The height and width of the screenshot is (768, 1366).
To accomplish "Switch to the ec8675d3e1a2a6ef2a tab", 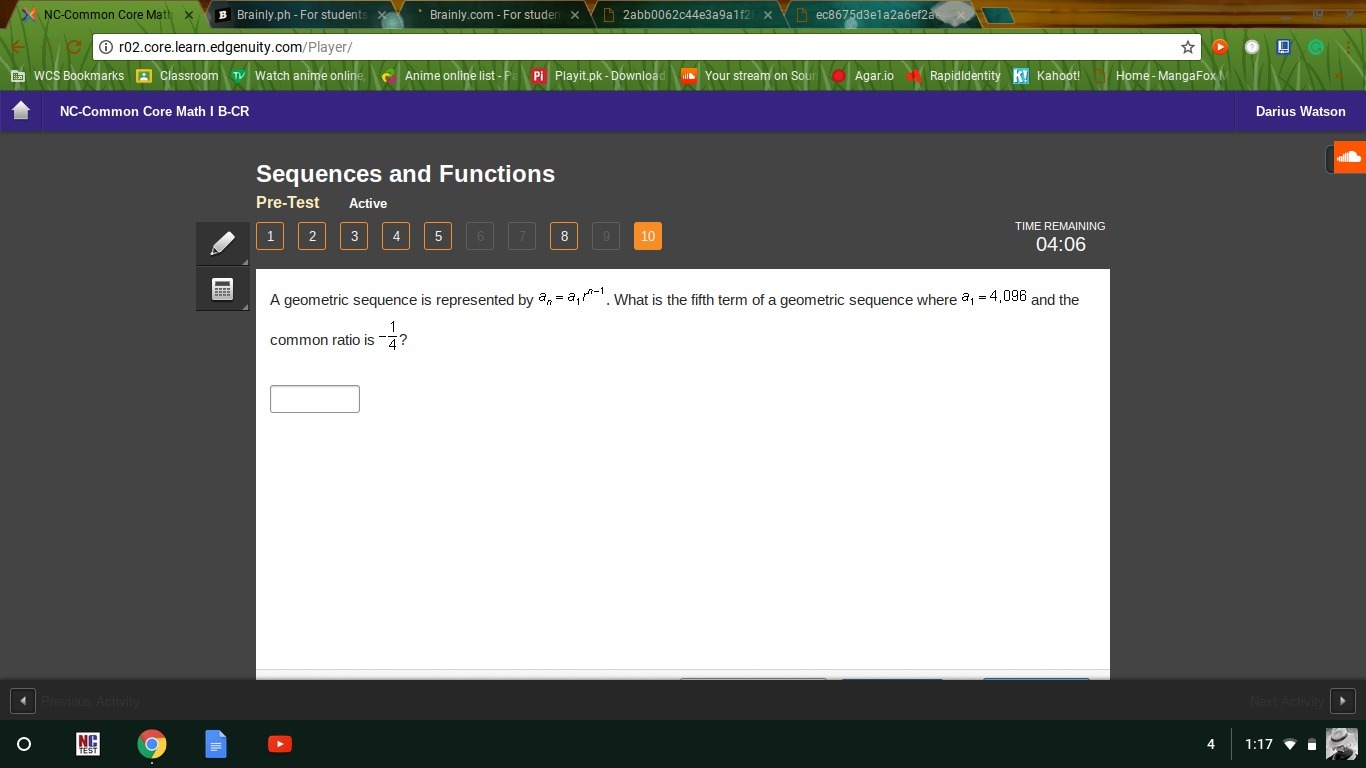I will [878, 15].
